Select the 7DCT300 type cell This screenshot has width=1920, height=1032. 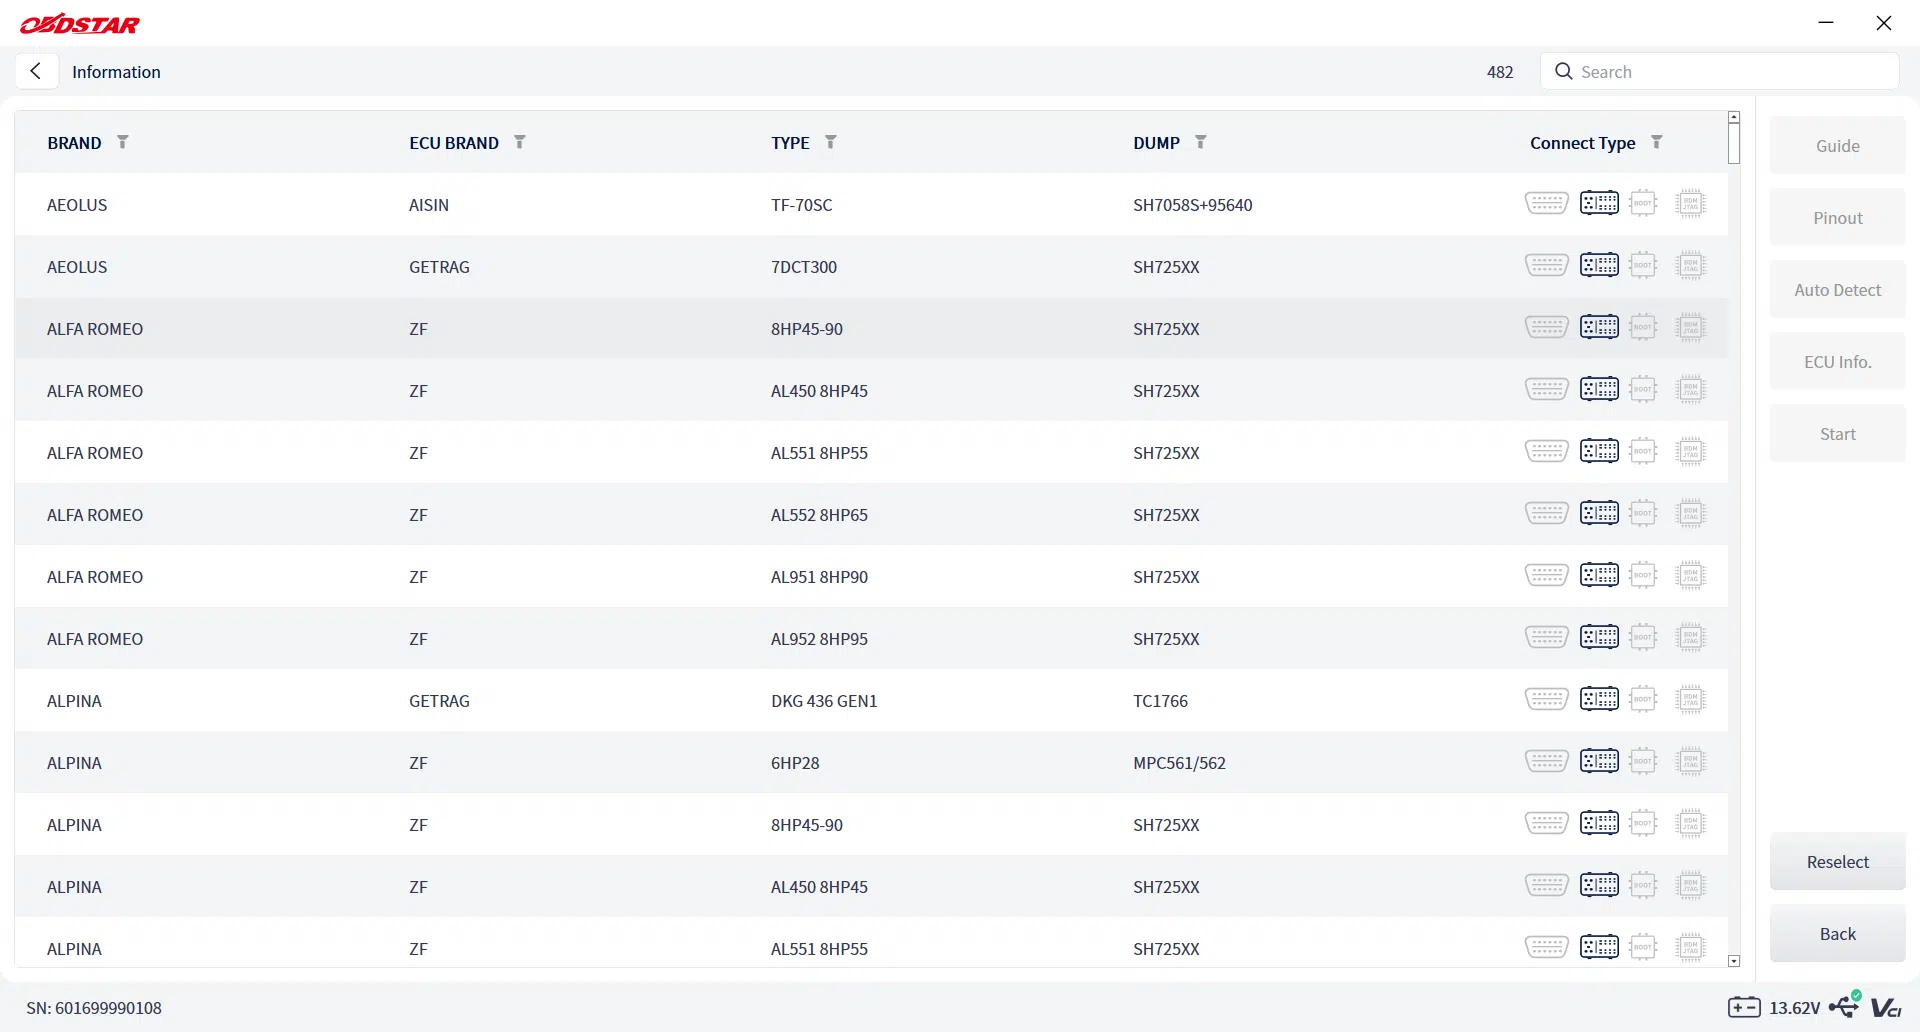click(x=804, y=267)
